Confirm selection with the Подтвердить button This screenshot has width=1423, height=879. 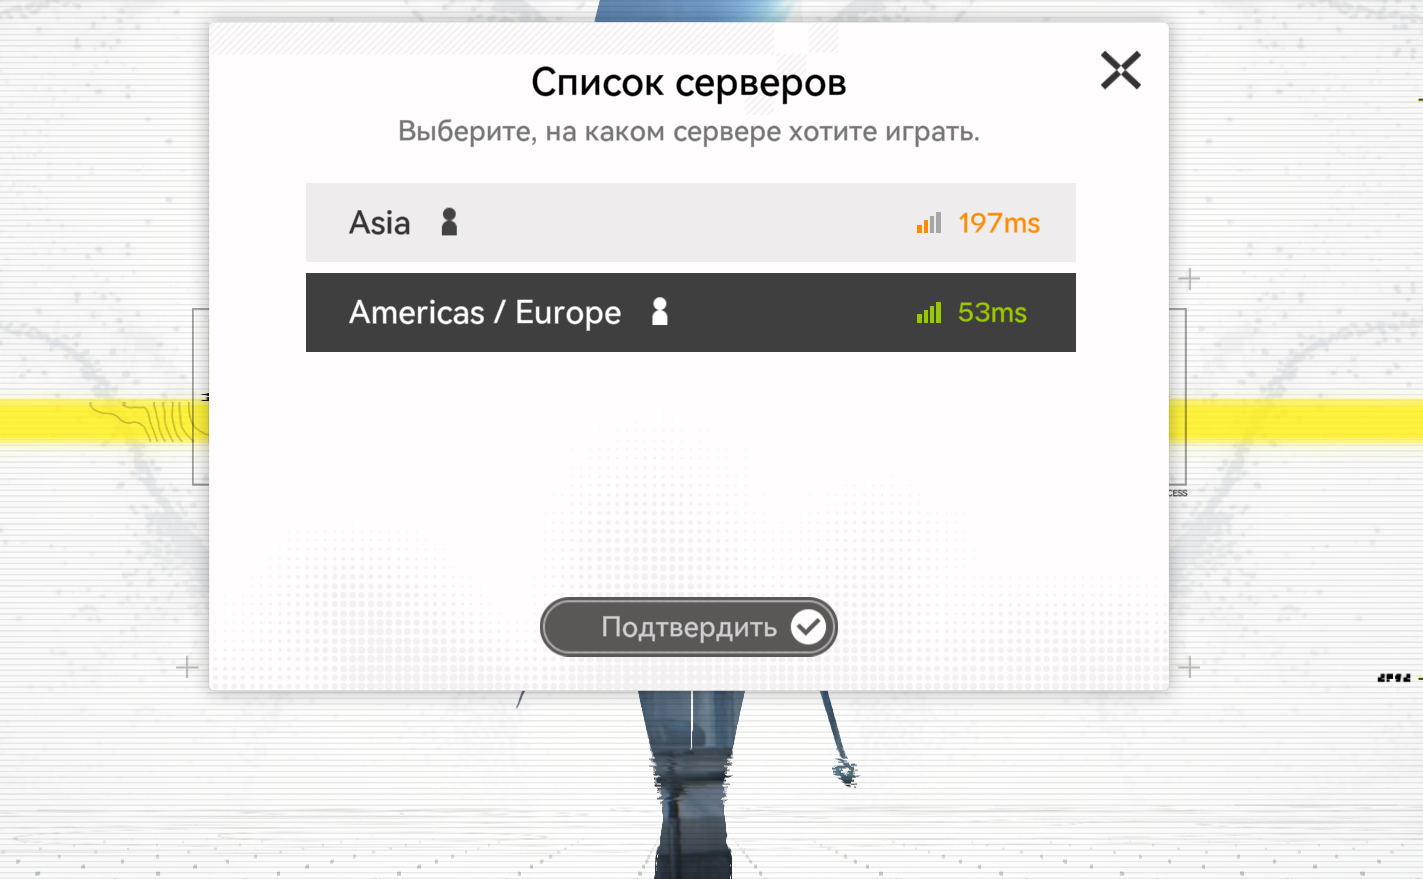689,627
